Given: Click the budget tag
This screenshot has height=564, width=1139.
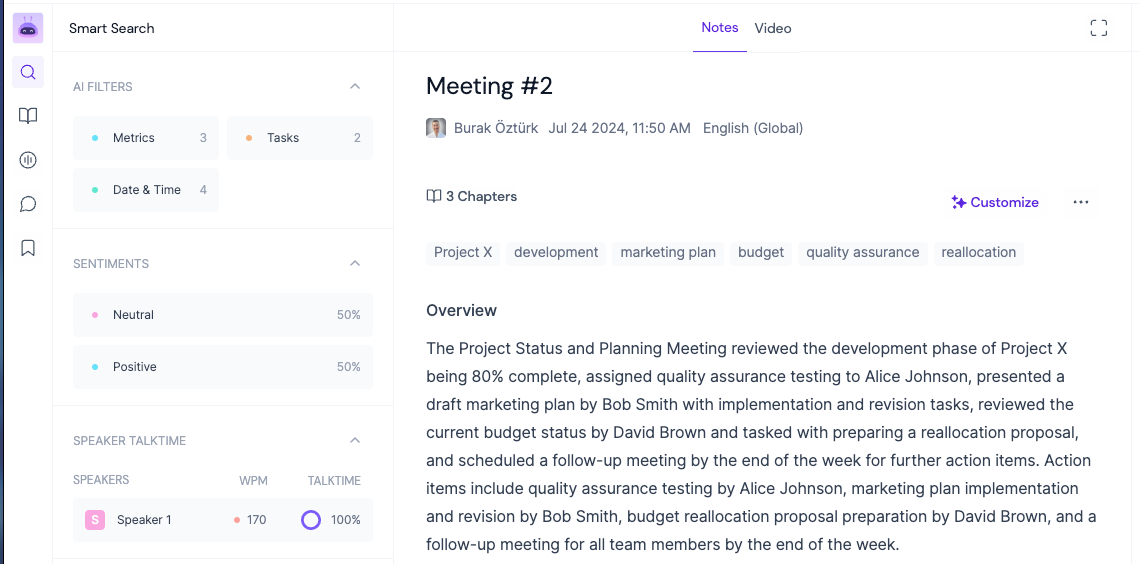Looking at the screenshot, I should pos(761,253).
